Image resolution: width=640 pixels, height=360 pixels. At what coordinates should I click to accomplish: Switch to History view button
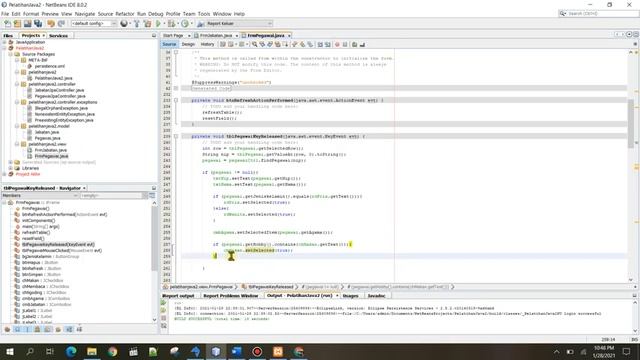(x=207, y=44)
